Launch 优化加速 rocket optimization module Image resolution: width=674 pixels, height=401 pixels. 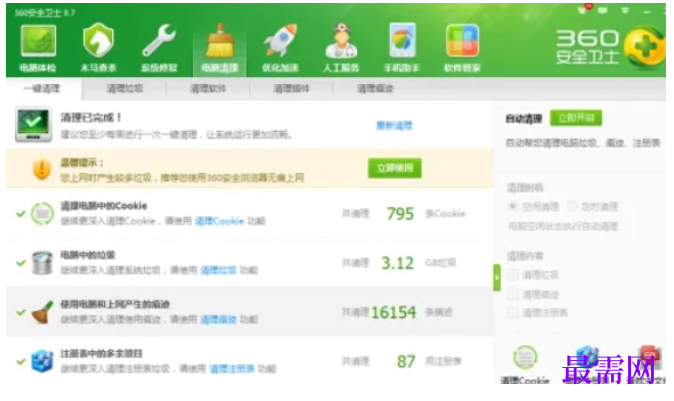coord(280,47)
